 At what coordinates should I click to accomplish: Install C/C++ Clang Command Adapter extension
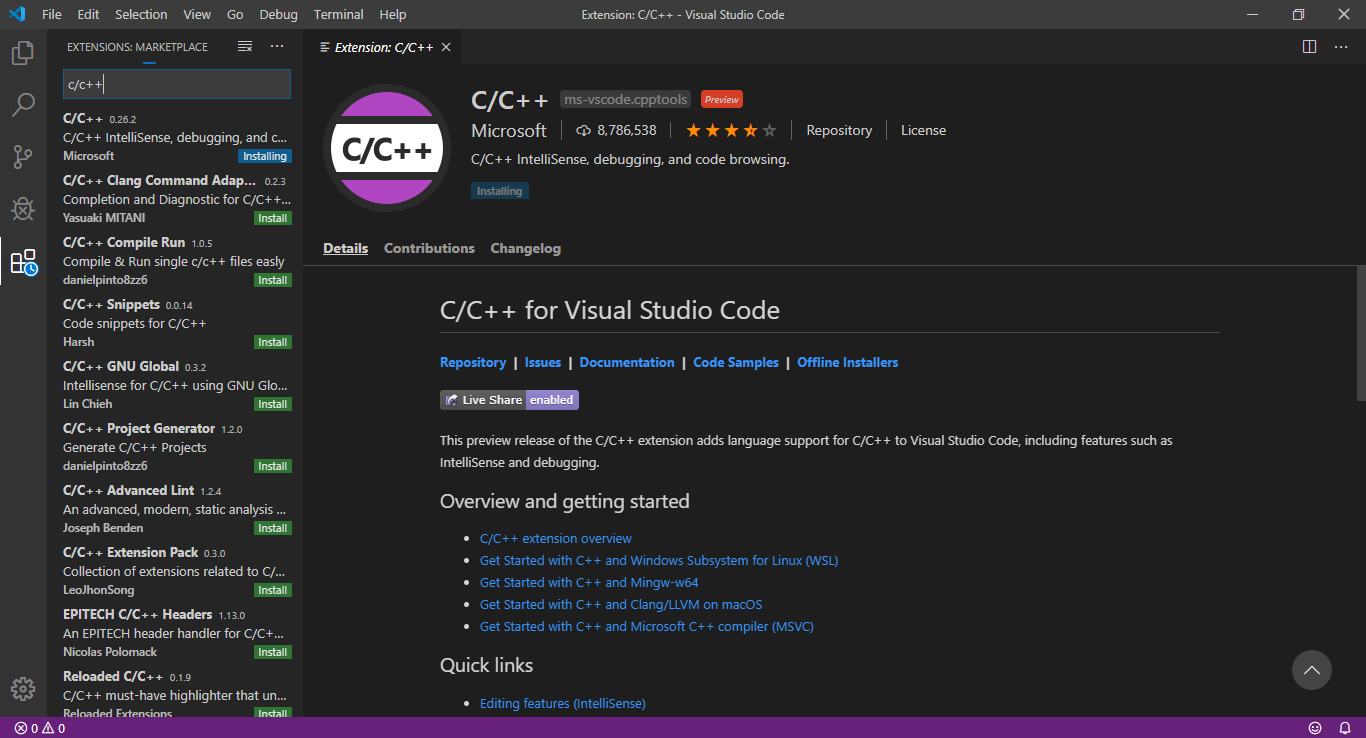click(272, 218)
